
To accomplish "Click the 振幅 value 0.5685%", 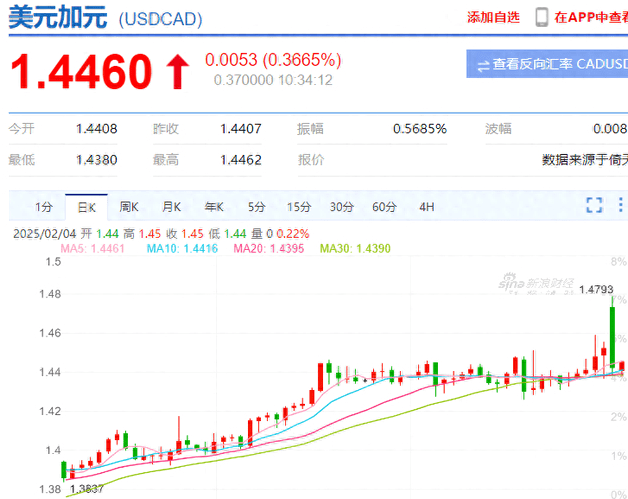I will (x=420, y=129).
